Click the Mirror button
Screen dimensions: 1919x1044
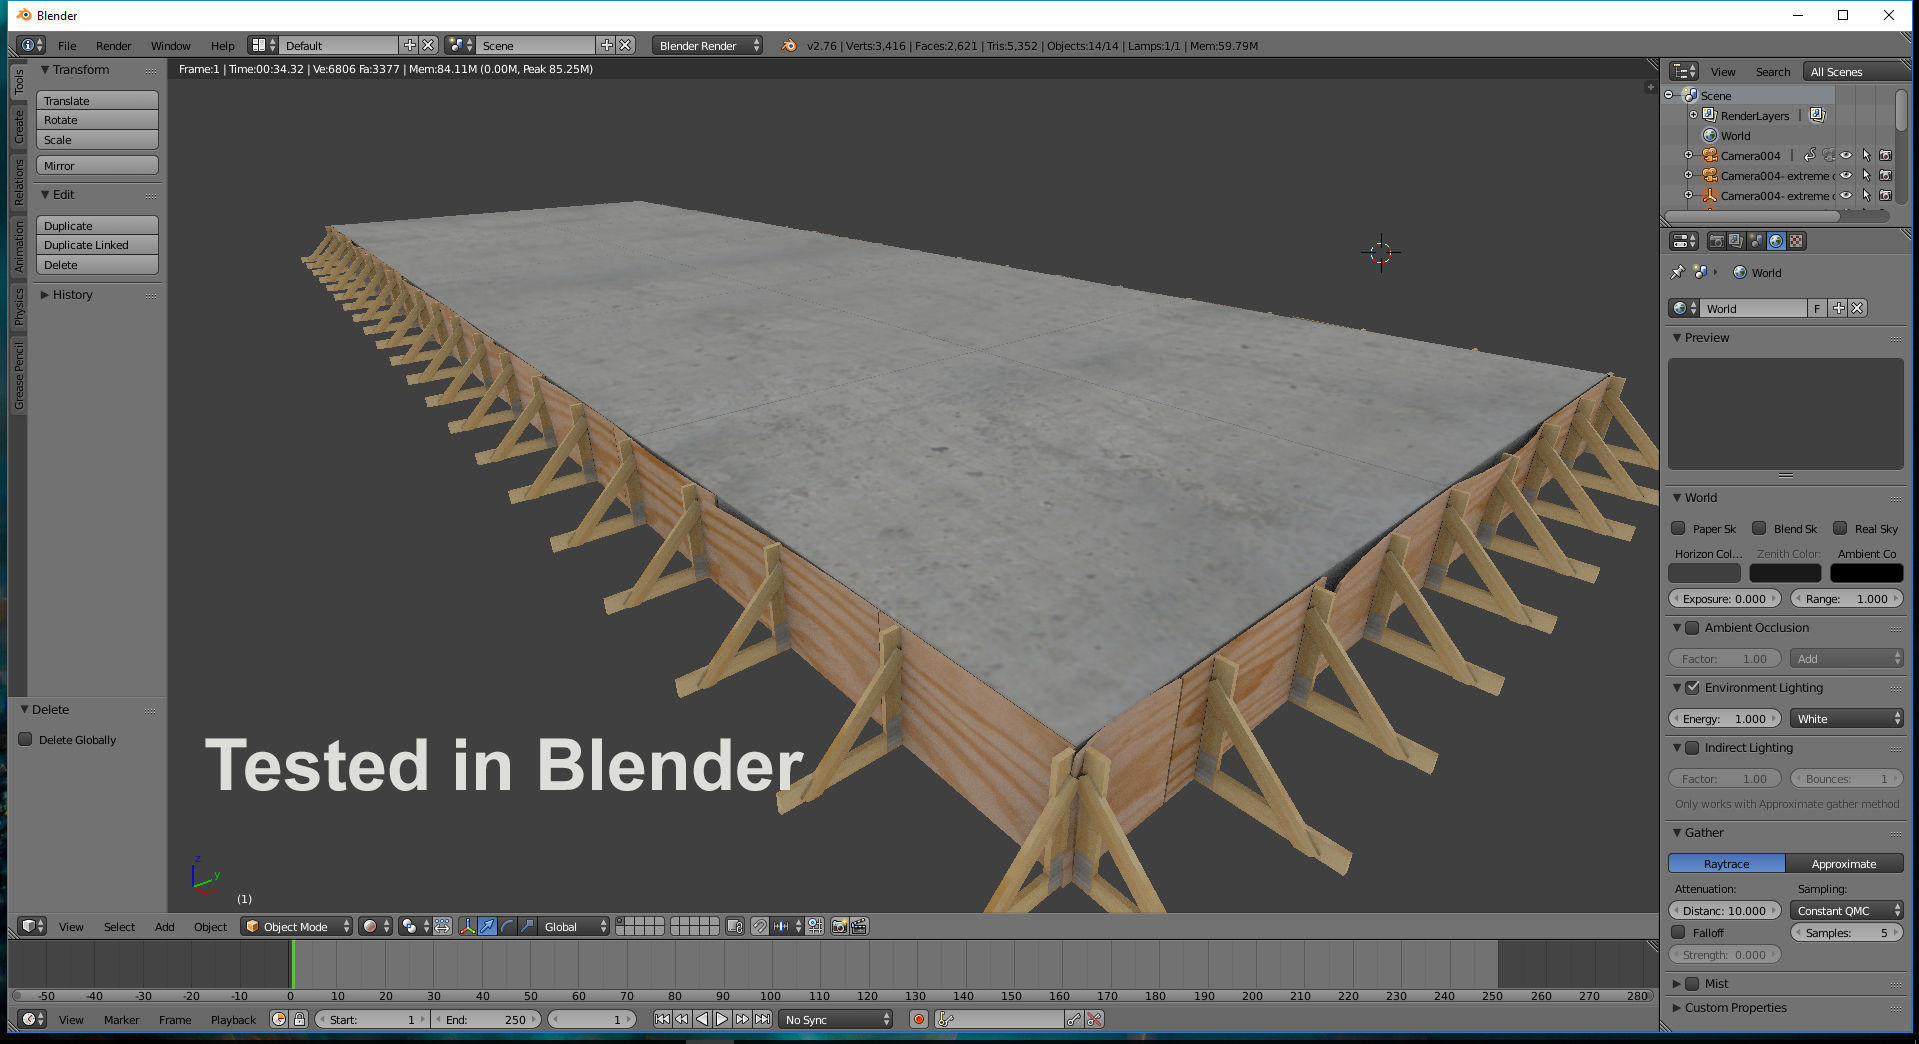97,165
